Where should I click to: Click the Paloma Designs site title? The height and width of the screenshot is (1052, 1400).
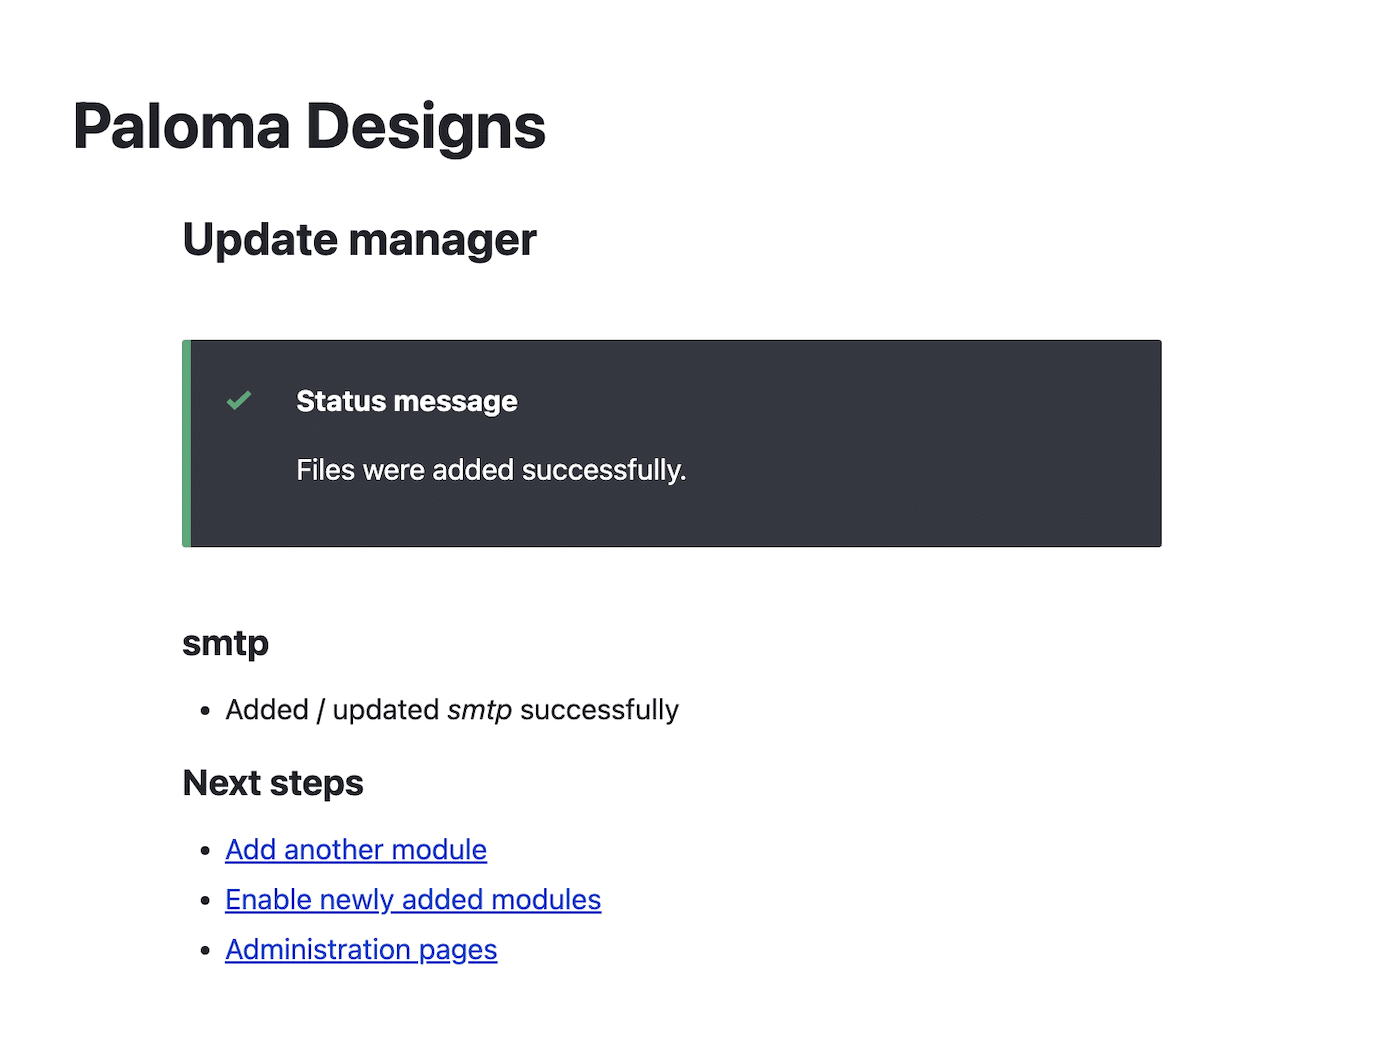[x=309, y=126]
